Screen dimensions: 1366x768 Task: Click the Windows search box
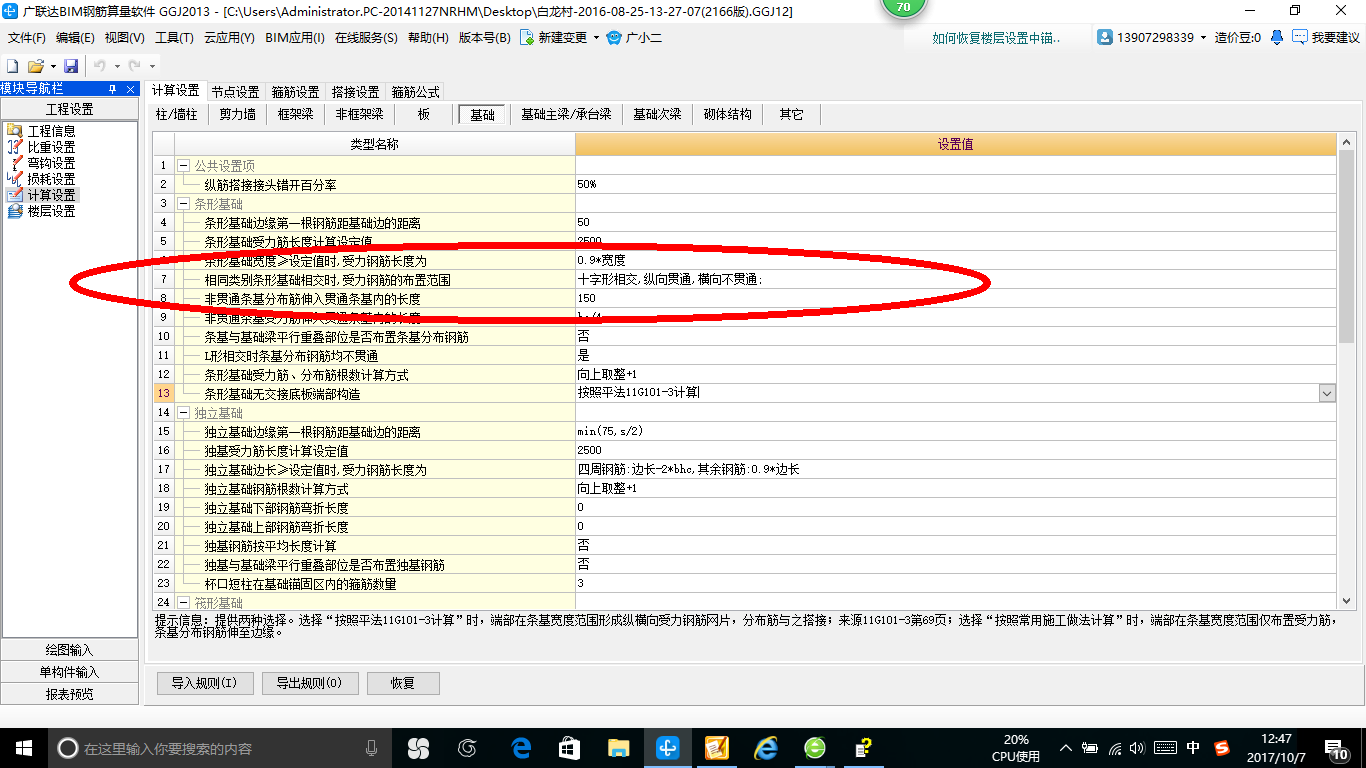click(x=219, y=748)
